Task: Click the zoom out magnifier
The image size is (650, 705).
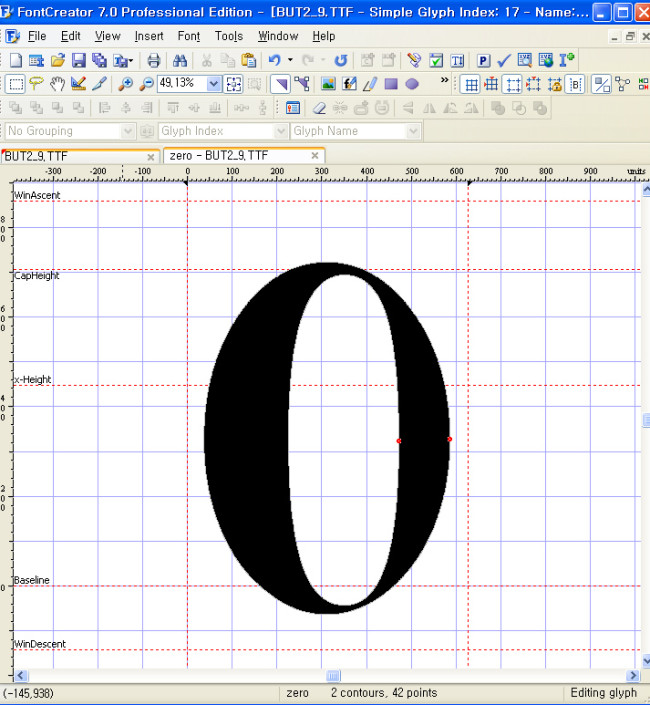Action: [146, 84]
